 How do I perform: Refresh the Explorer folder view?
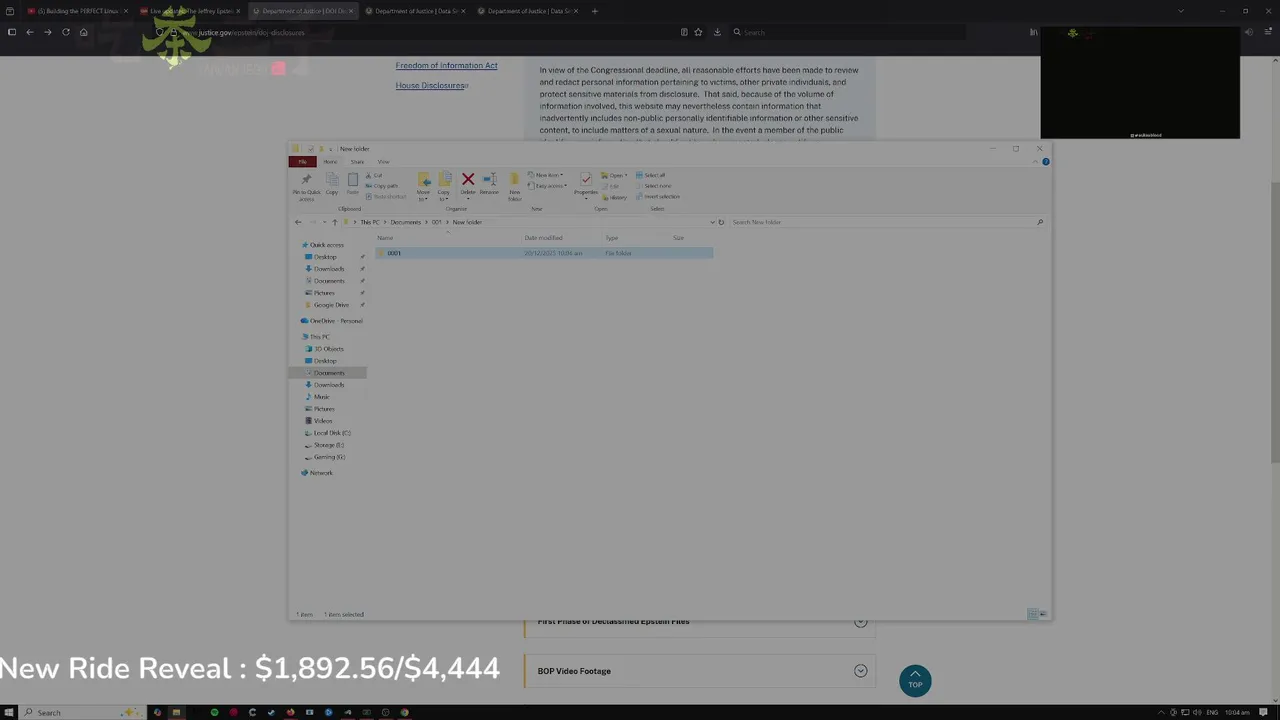pos(721,222)
